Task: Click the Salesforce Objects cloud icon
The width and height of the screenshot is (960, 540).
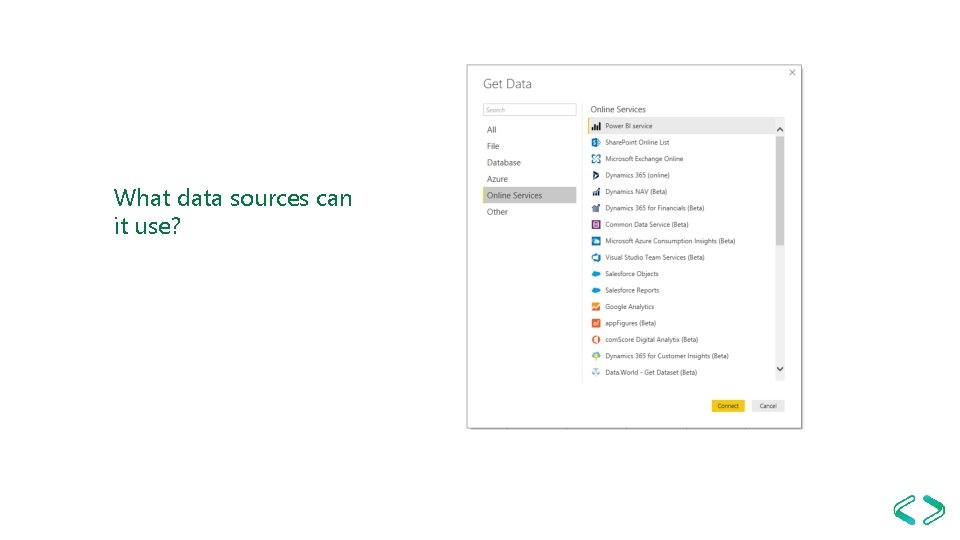Action: point(596,274)
